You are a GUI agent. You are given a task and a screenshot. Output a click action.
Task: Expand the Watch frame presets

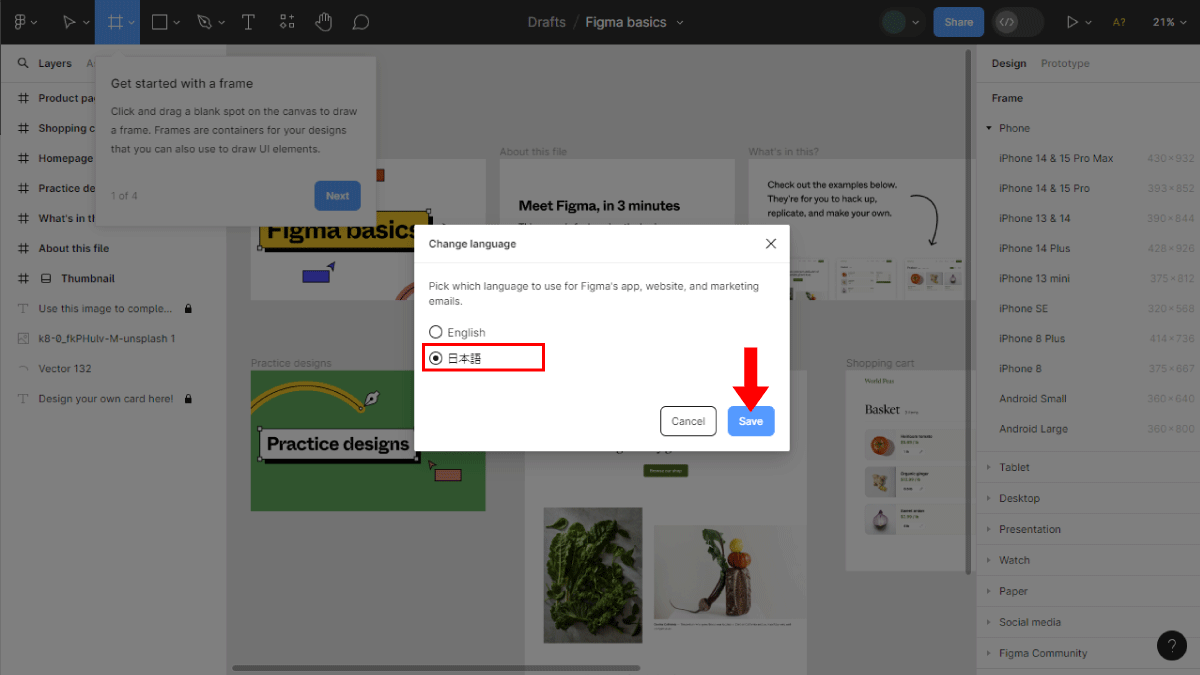(x=989, y=560)
